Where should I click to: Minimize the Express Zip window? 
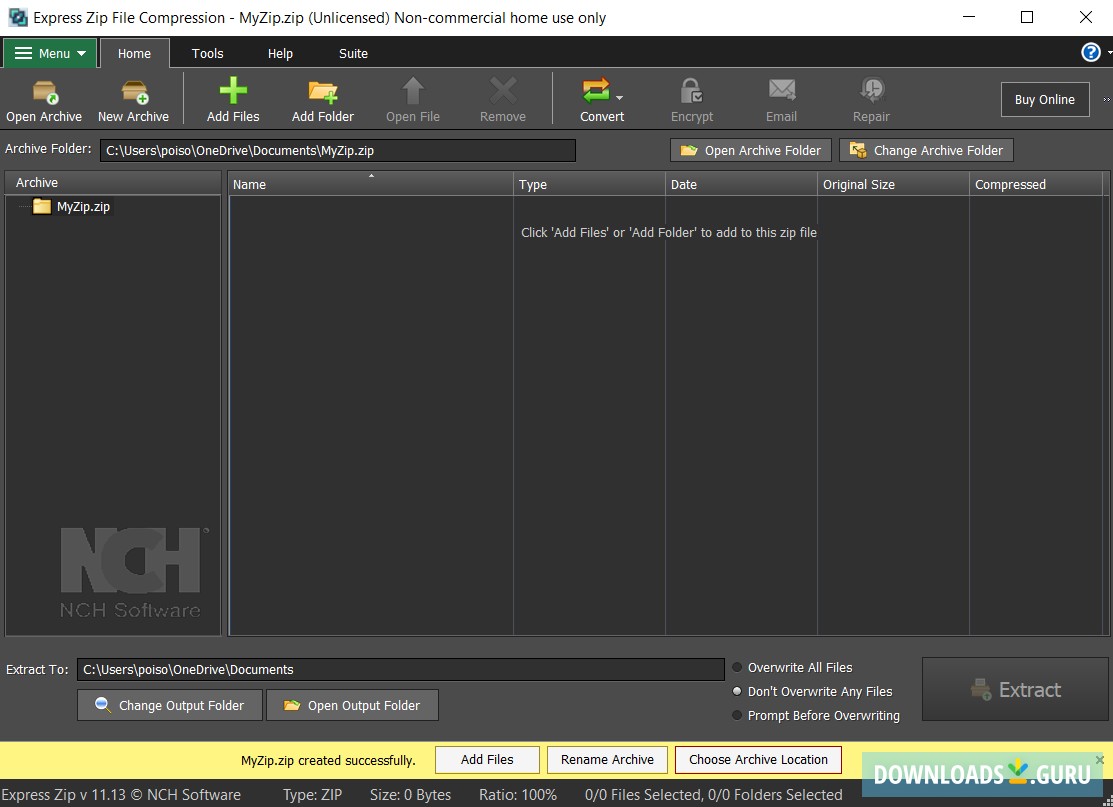pos(969,17)
